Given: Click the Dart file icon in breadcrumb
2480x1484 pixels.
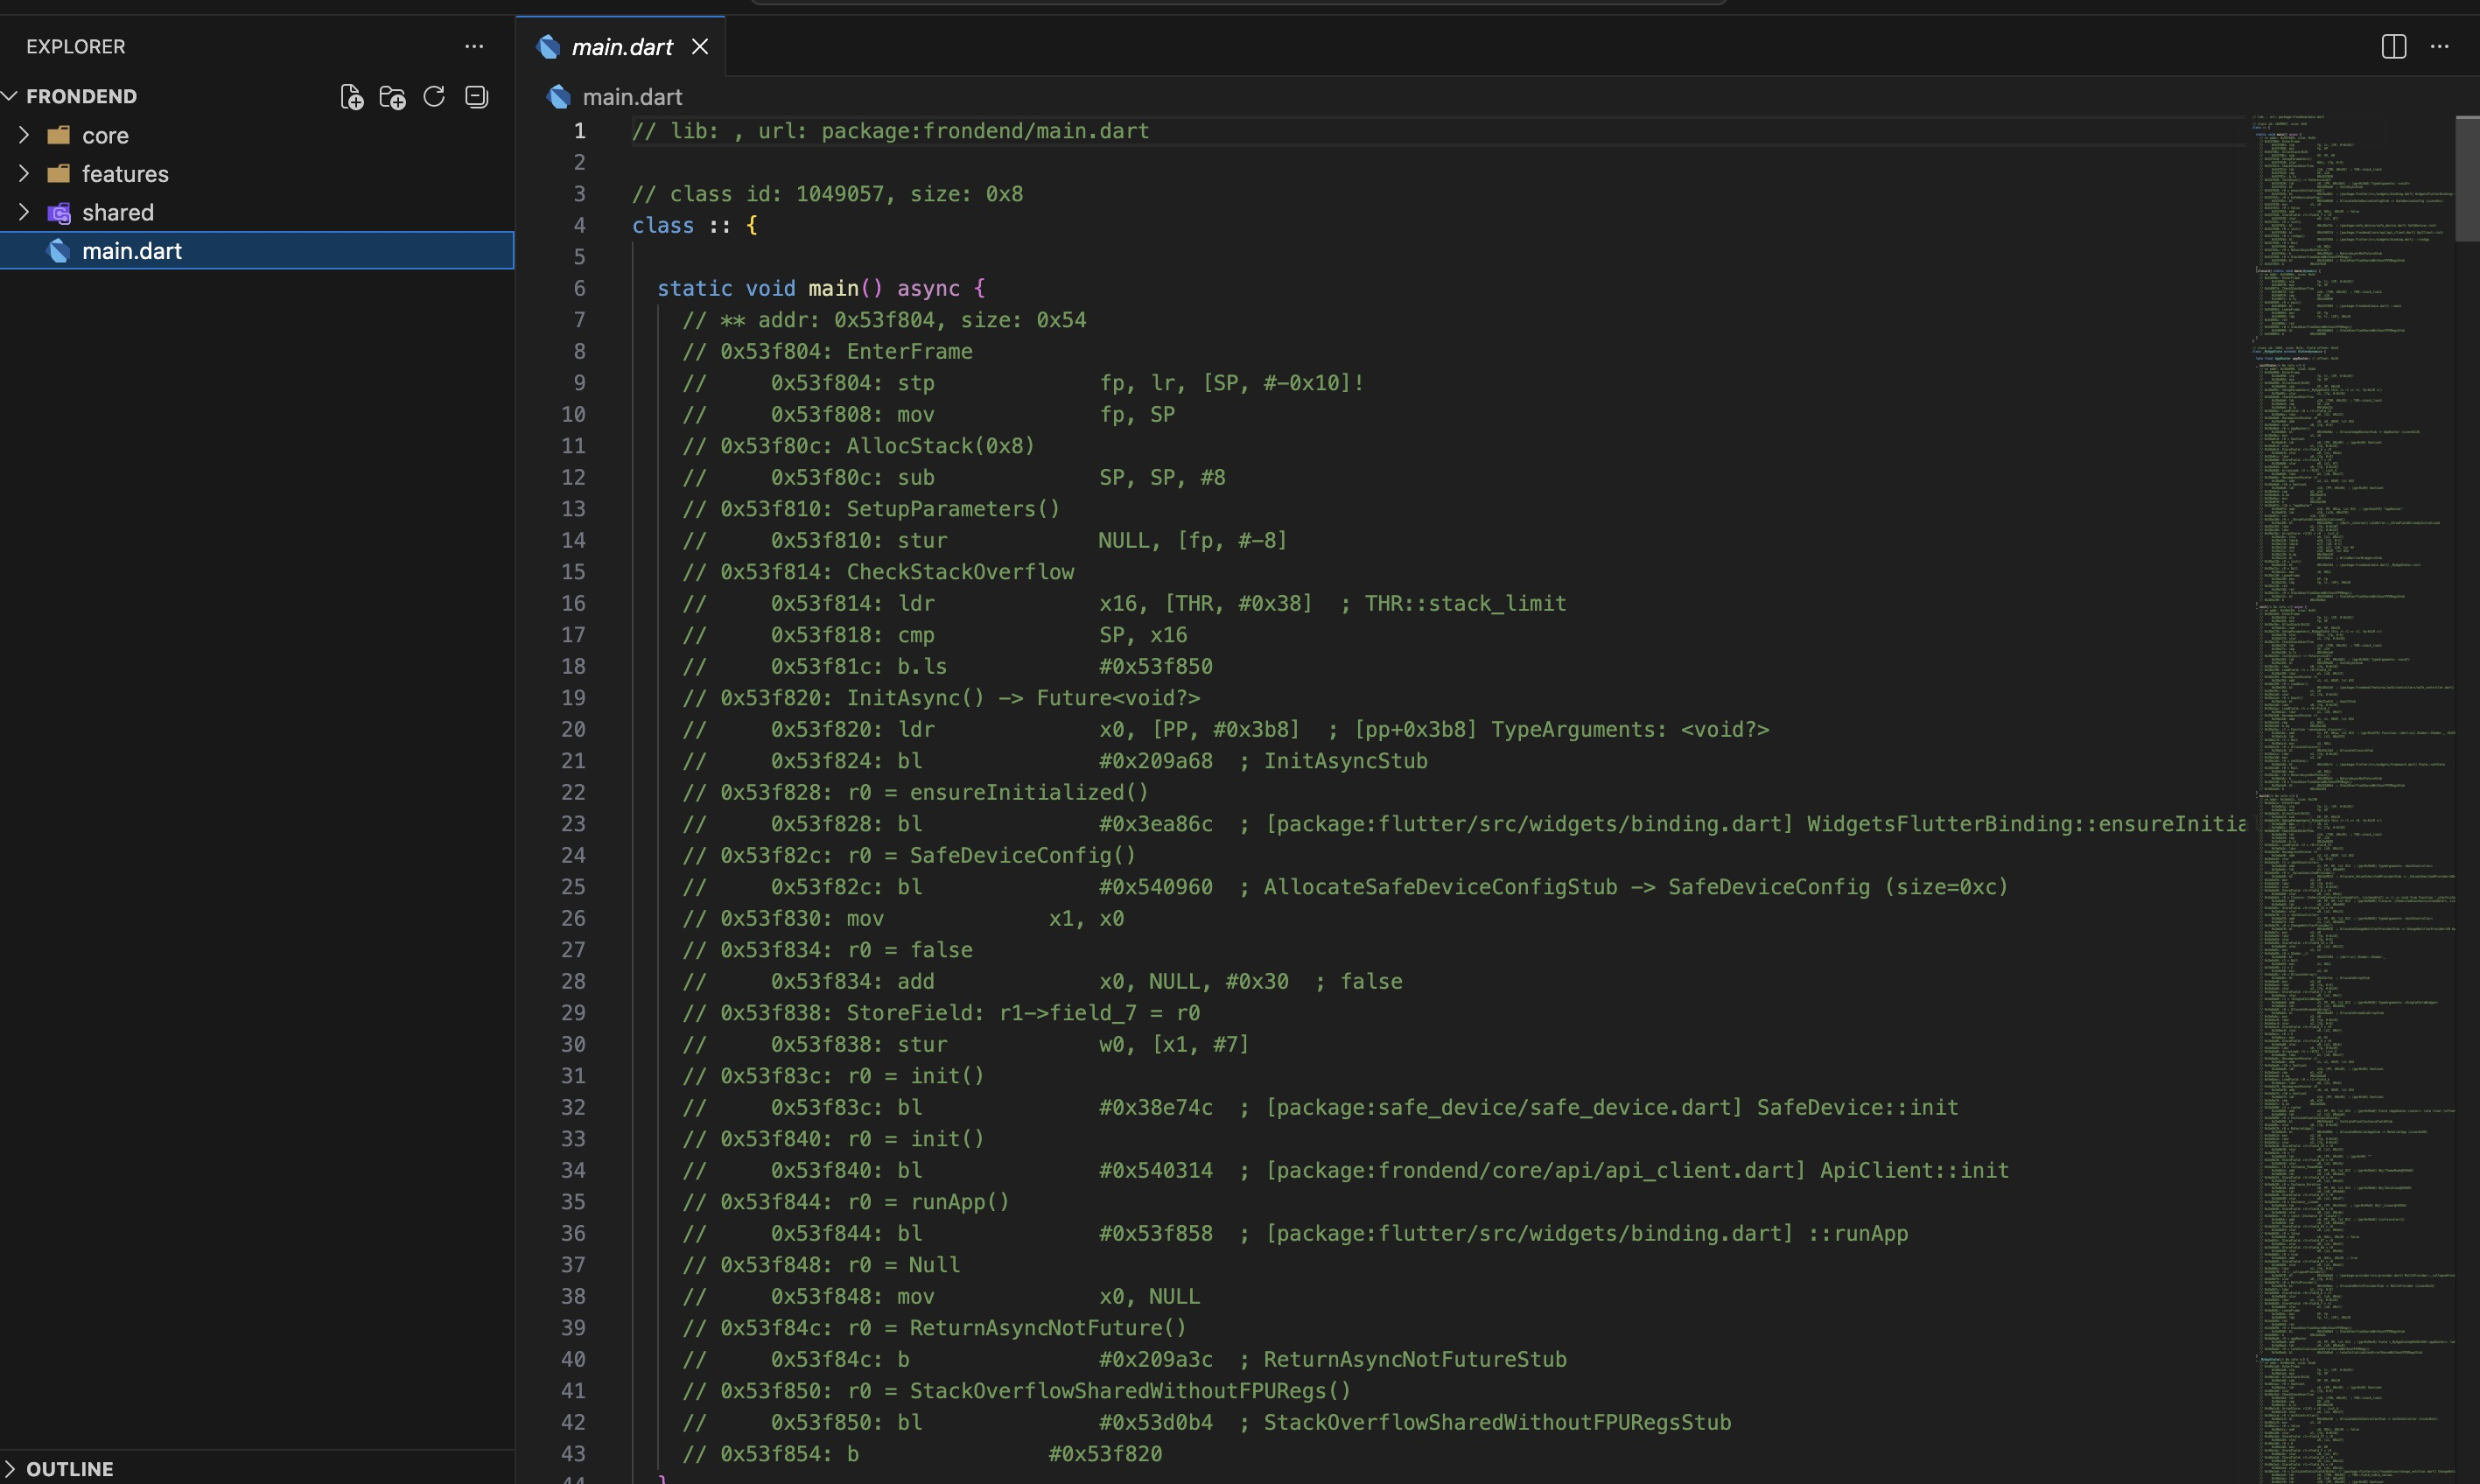Looking at the screenshot, I should (x=559, y=97).
